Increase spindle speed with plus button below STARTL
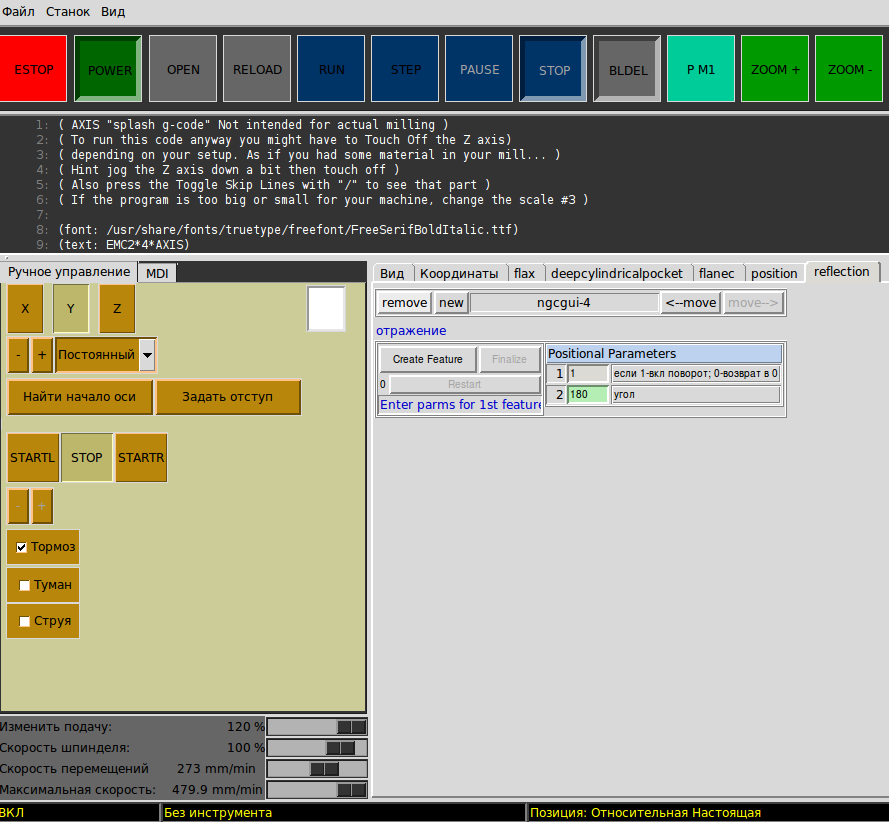This screenshot has height=822, width=889. pyautogui.click(x=42, y=506)
